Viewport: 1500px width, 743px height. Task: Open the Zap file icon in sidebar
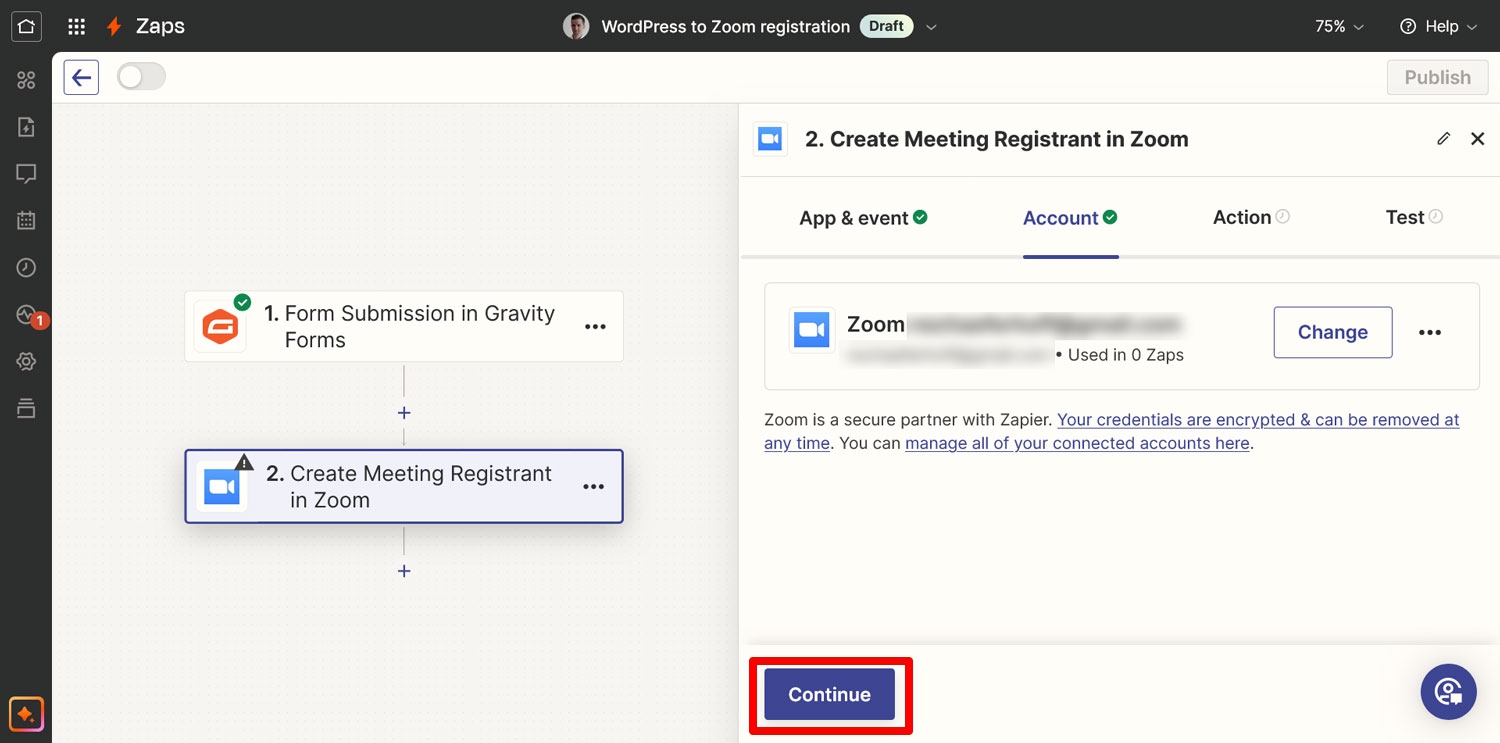(26, 127)
